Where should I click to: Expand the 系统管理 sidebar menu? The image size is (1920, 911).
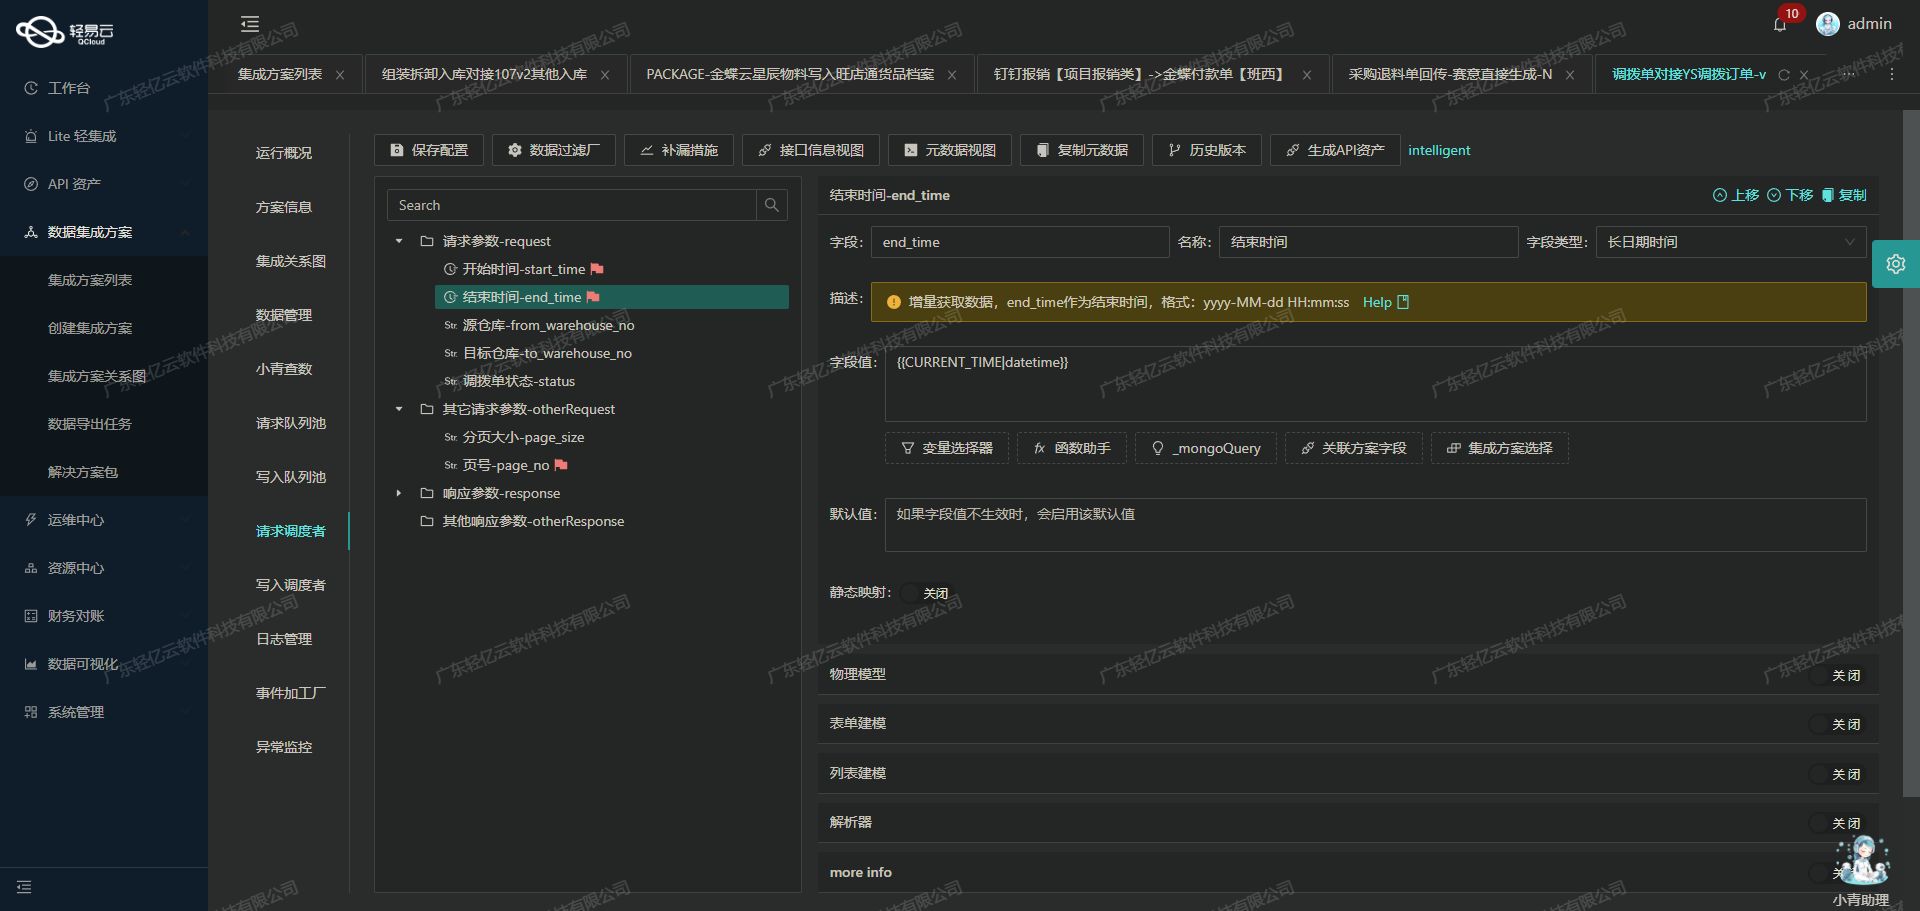104,712
